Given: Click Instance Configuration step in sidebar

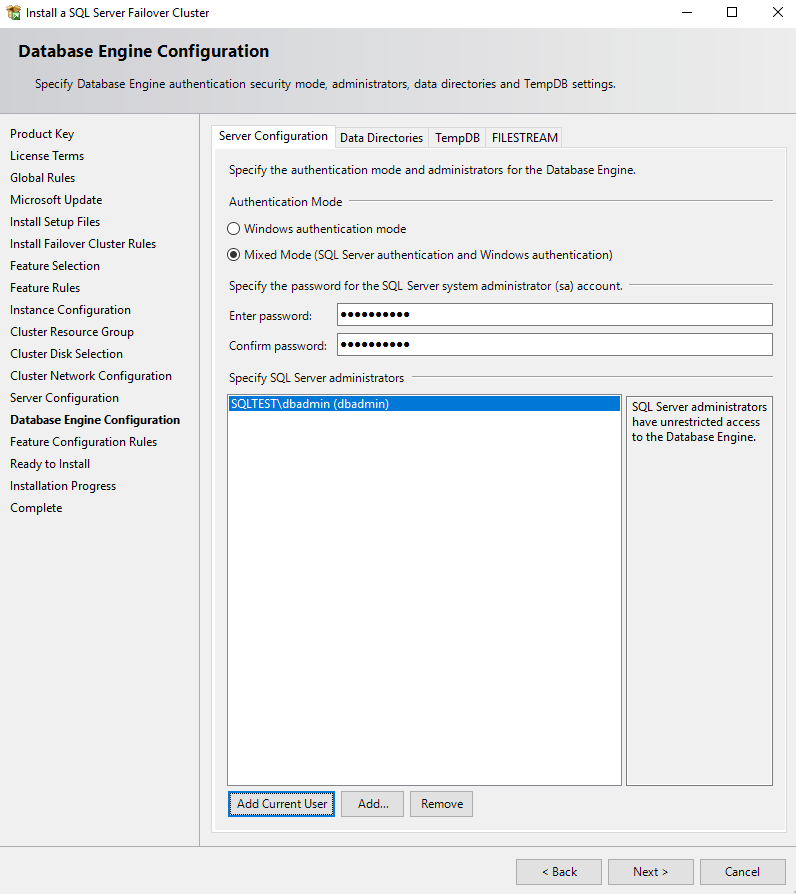Looking at the screenshot, I should point(70,310).
